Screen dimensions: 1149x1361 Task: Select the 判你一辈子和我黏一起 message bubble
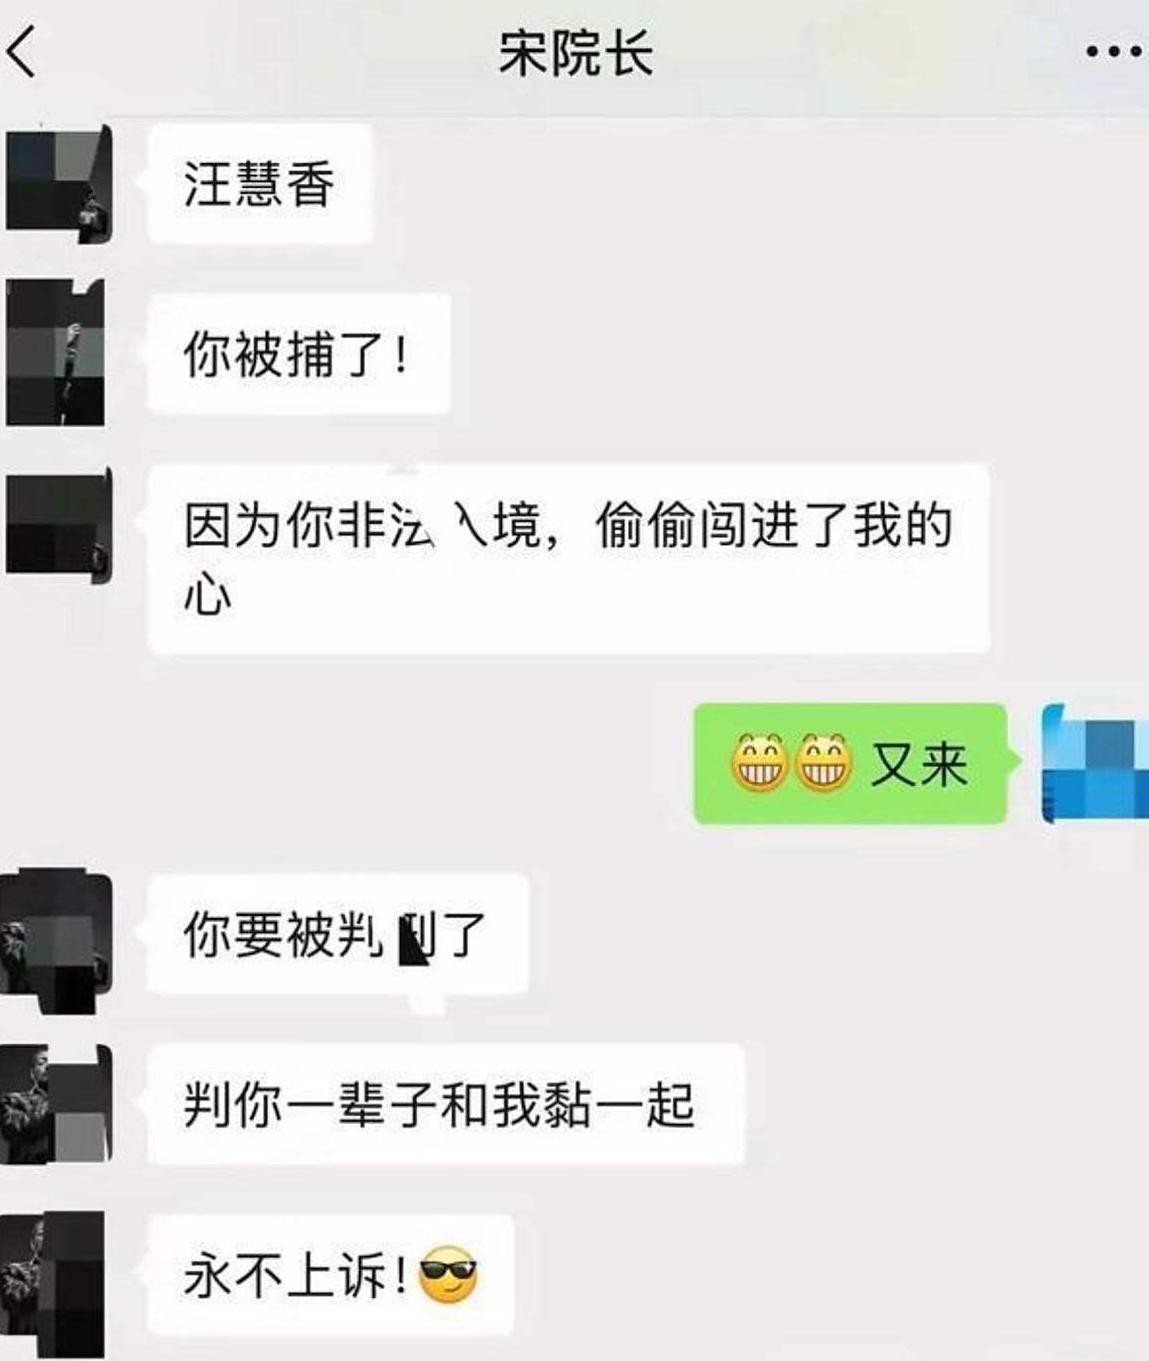[x=446, y=1105]
